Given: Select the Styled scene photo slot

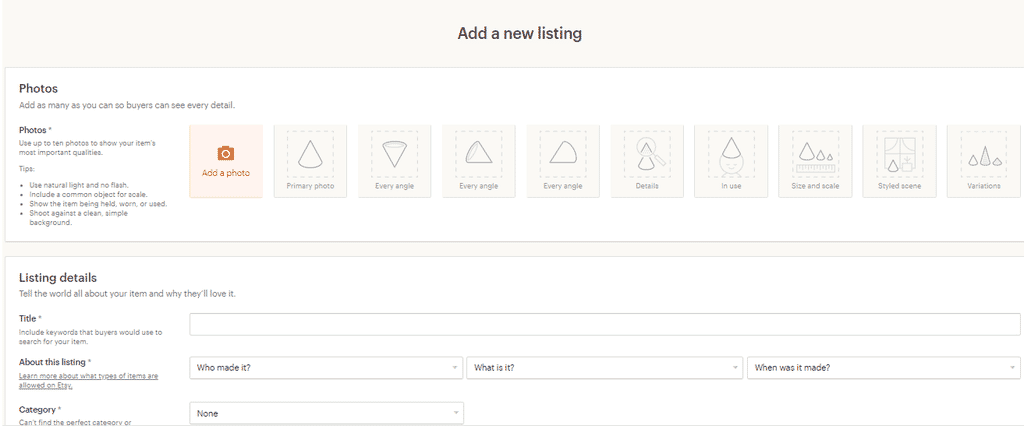Looking at the screenshot, I should 899,161.
